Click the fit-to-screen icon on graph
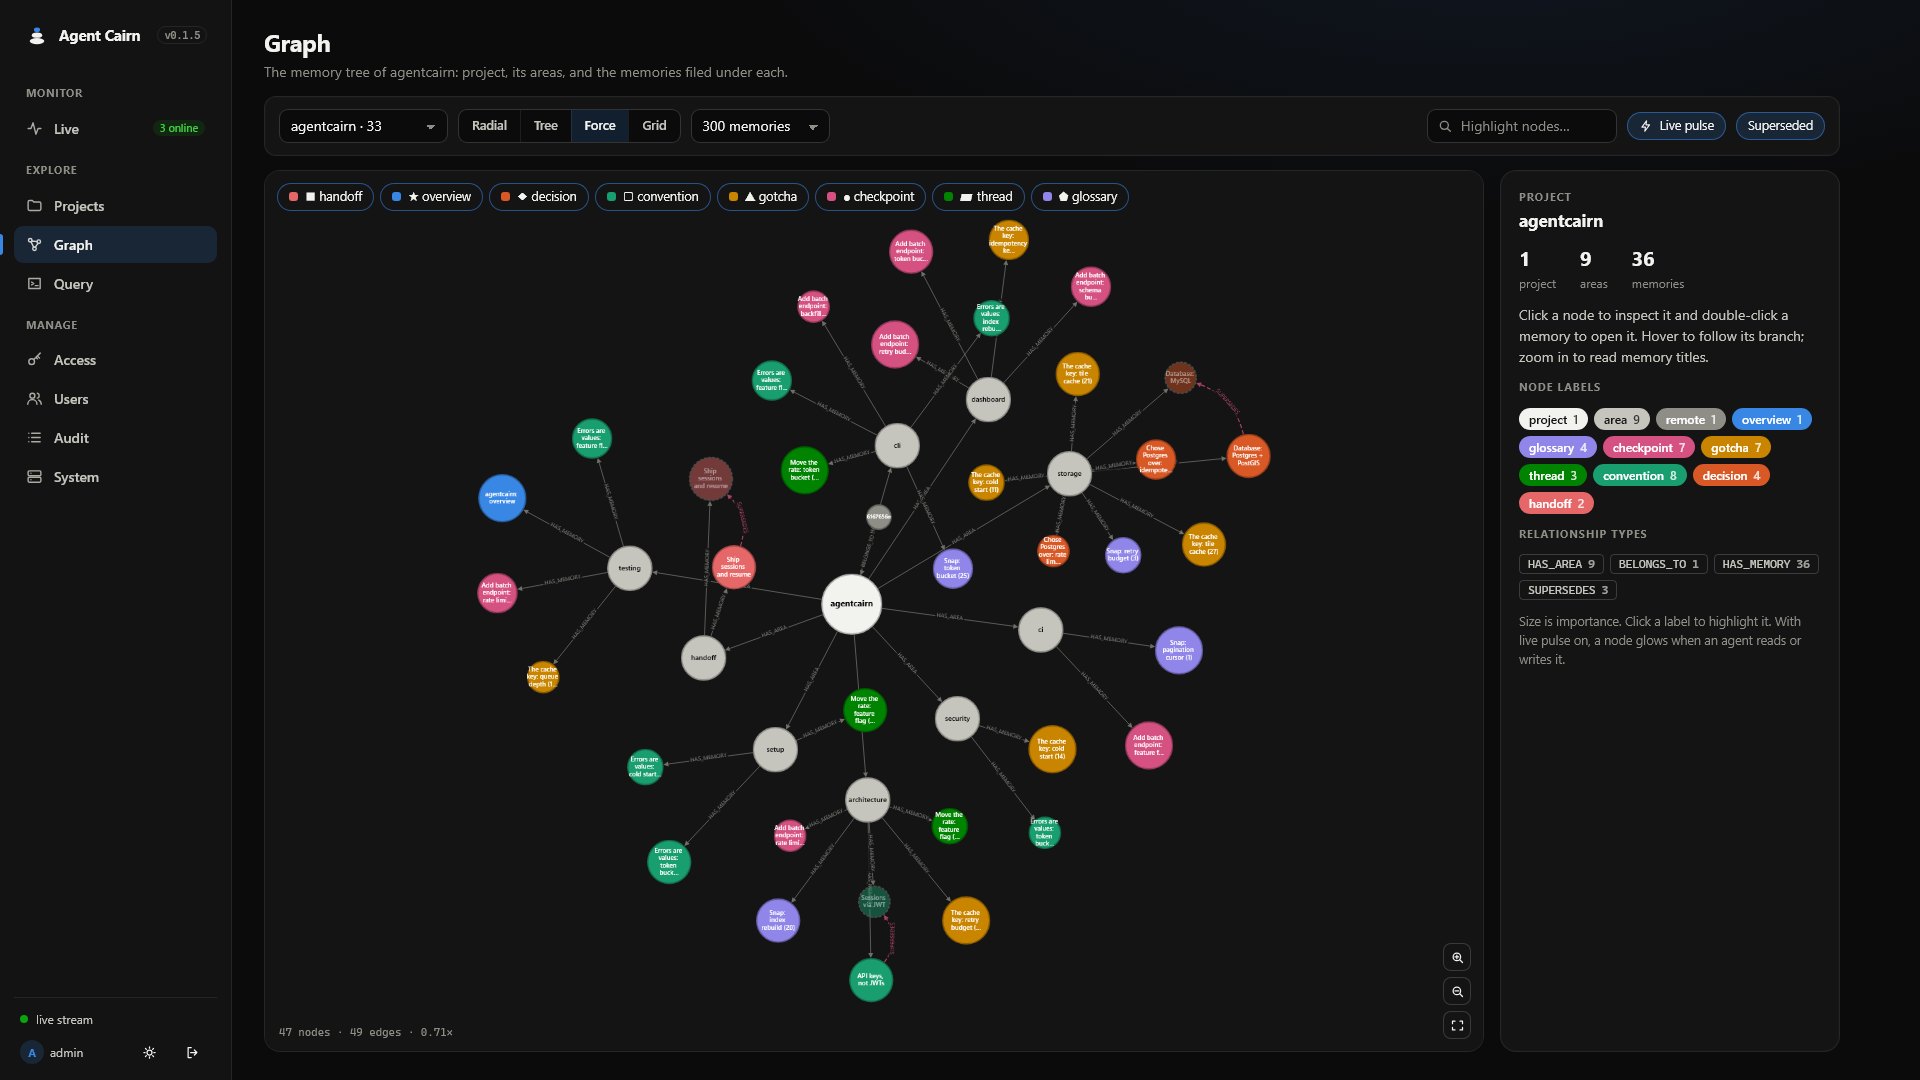Viewport: 1920px width, 1080px height. (x=1457, y=1025)
